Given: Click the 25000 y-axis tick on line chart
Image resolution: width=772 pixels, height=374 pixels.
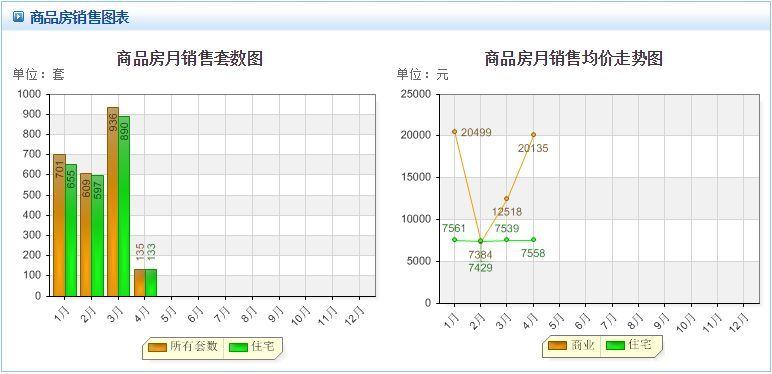Looking at the screenshot, I should coord(417,94).
